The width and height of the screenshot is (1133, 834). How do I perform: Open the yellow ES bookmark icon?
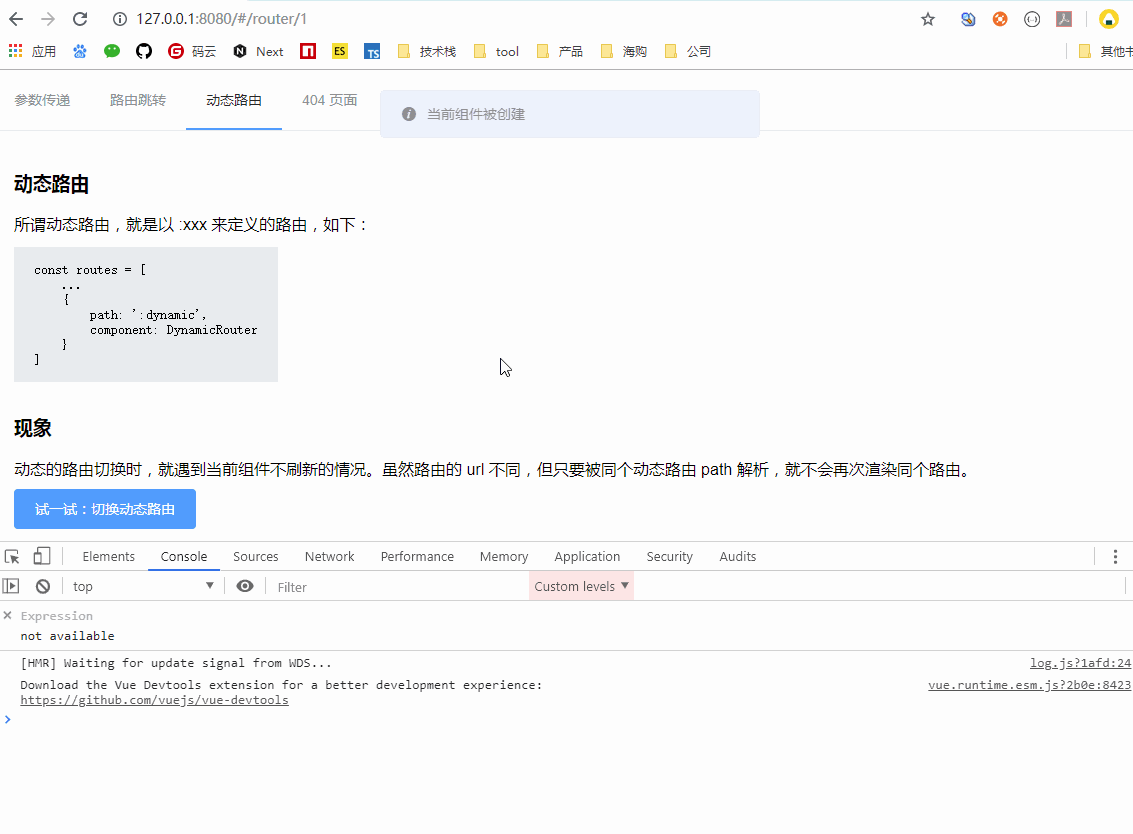(340, 51)
